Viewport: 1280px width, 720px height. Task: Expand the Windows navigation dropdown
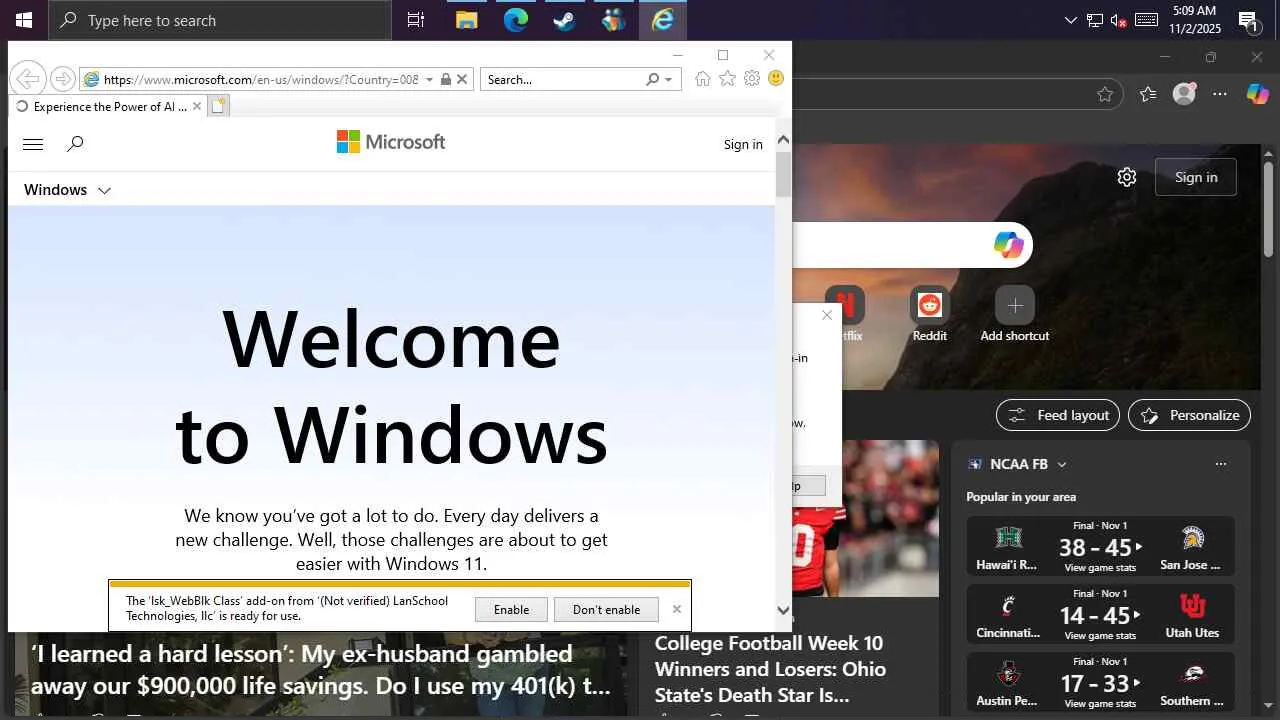[67, 190]
